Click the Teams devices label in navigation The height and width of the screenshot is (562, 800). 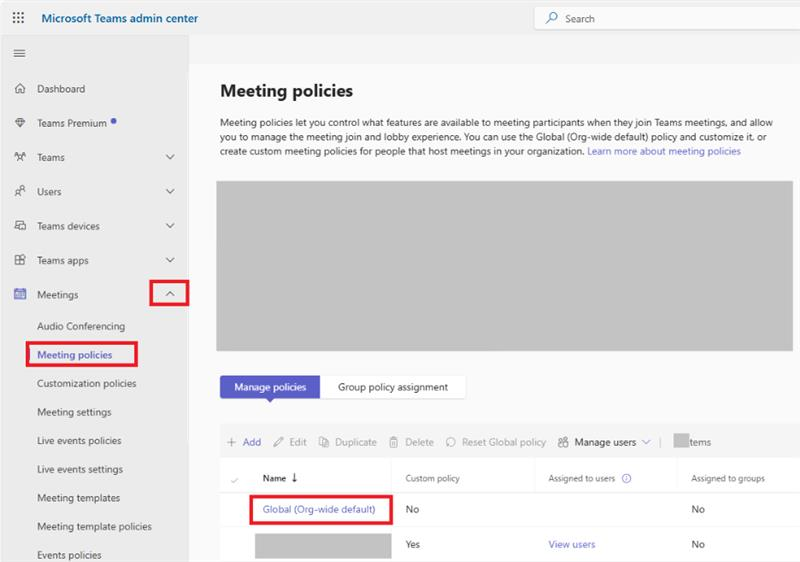click(x=68, y=226)
